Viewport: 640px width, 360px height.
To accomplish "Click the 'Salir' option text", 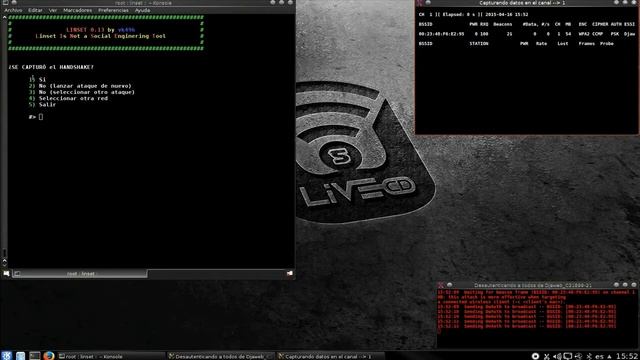I will 47,104.
